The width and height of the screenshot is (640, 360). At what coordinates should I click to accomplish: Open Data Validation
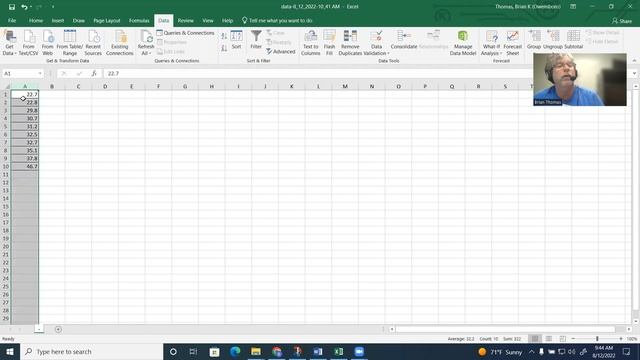376,43
